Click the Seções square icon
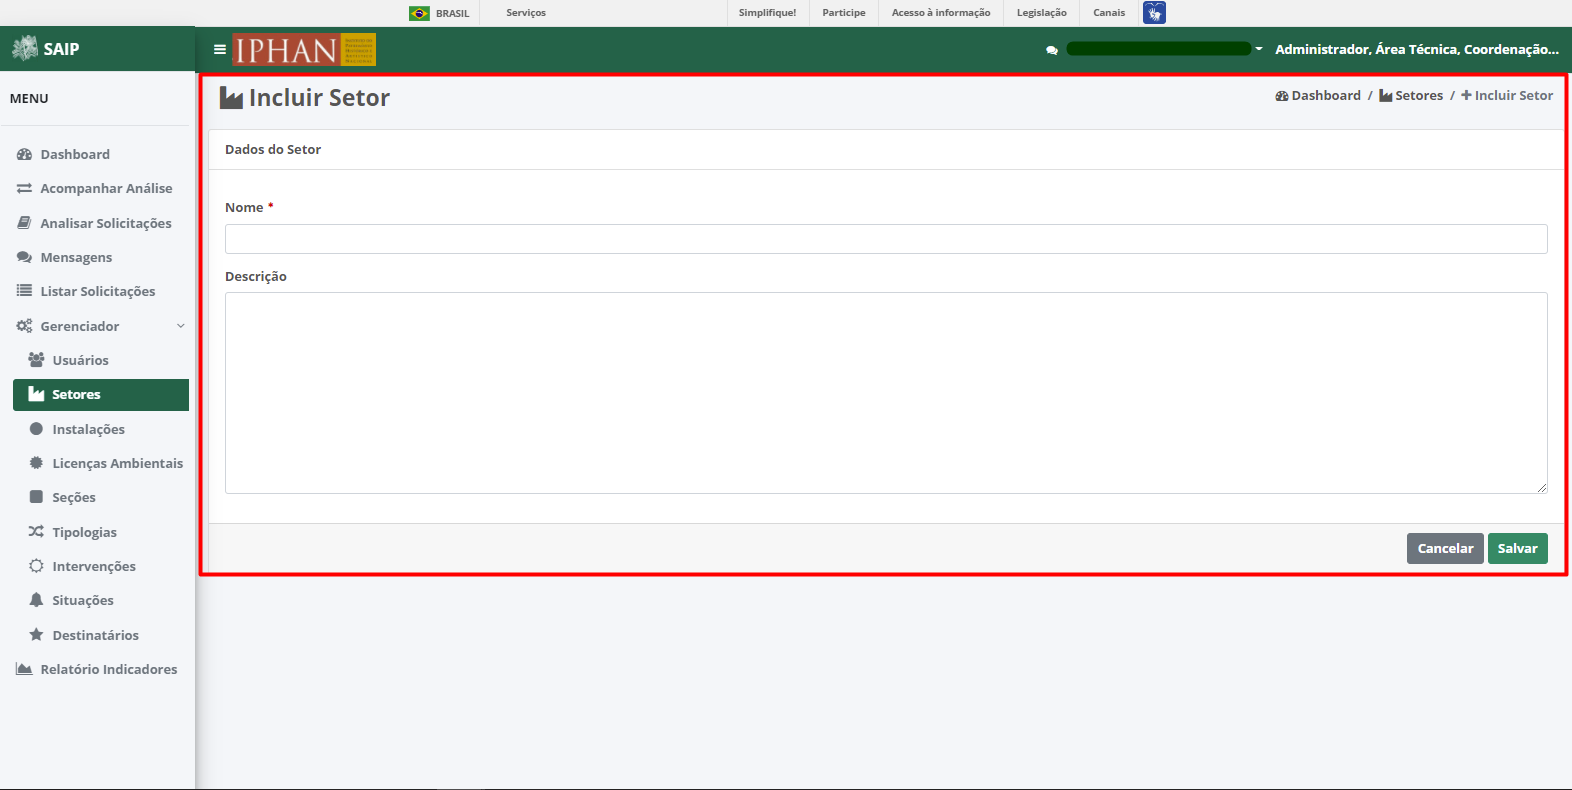The height and width of the screenshot is (790, 1572). tap(36, 497)
